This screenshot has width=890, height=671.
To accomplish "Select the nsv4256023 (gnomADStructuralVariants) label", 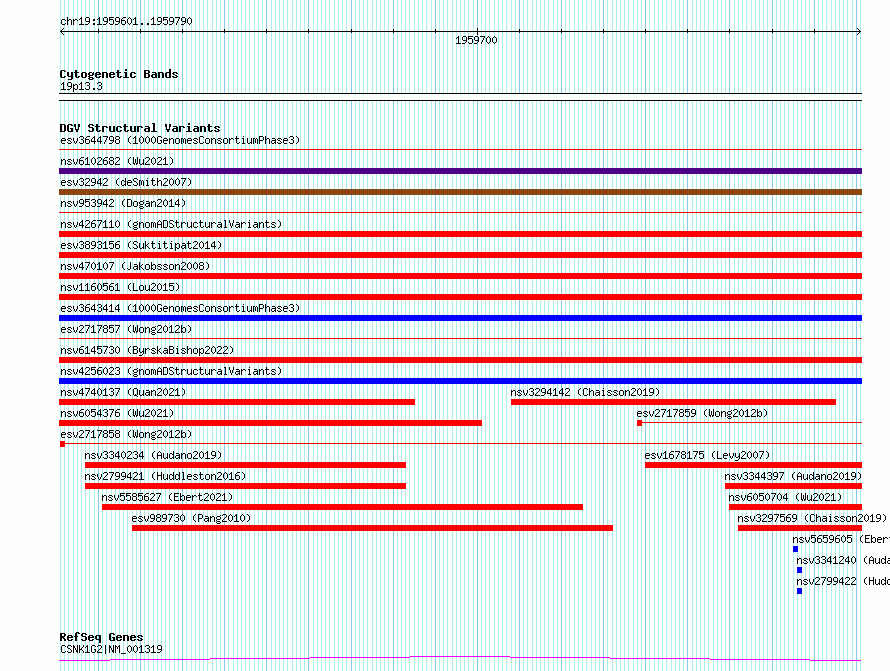I will click(171, 371).
